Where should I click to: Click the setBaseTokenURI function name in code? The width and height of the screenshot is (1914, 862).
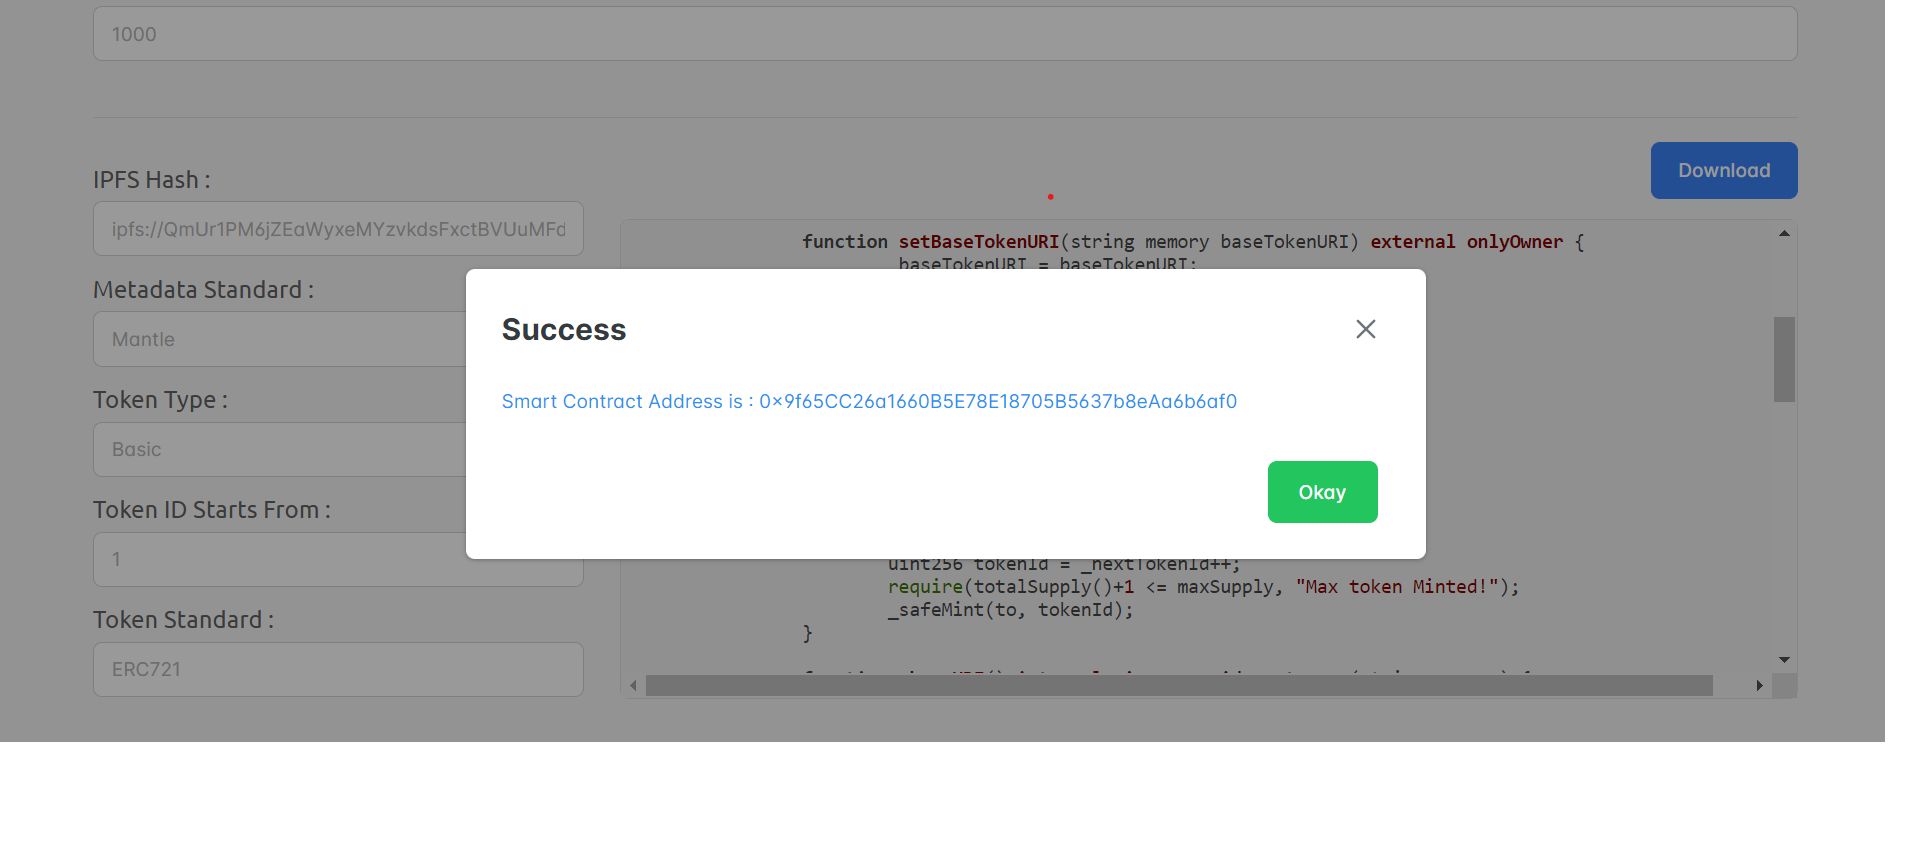978,242
